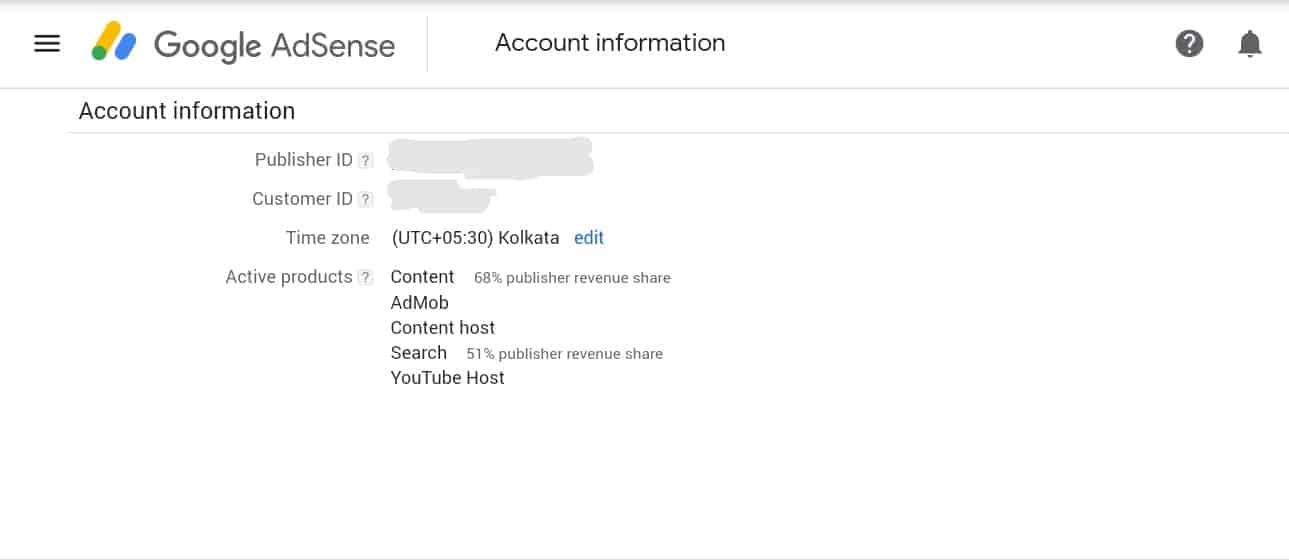Click the 68% publisher revenue share text
Image resolution: width=1289 pixels, height=560 pixels.
572,278
